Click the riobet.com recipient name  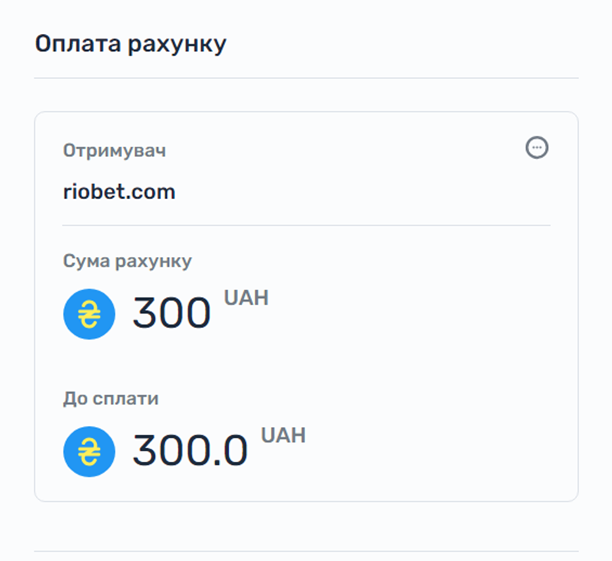tap(119, 191)
